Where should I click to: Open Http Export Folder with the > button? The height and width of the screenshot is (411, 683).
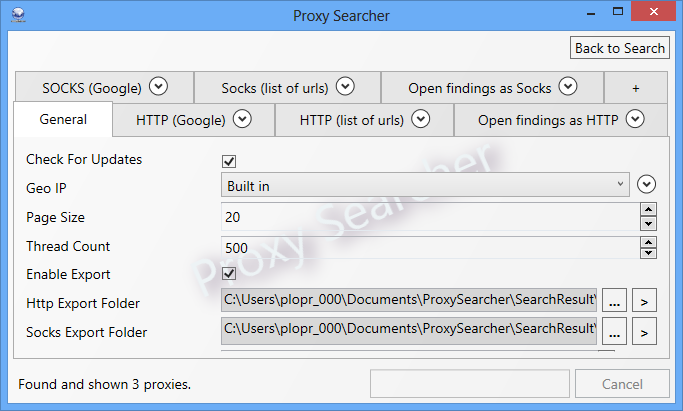644,300
